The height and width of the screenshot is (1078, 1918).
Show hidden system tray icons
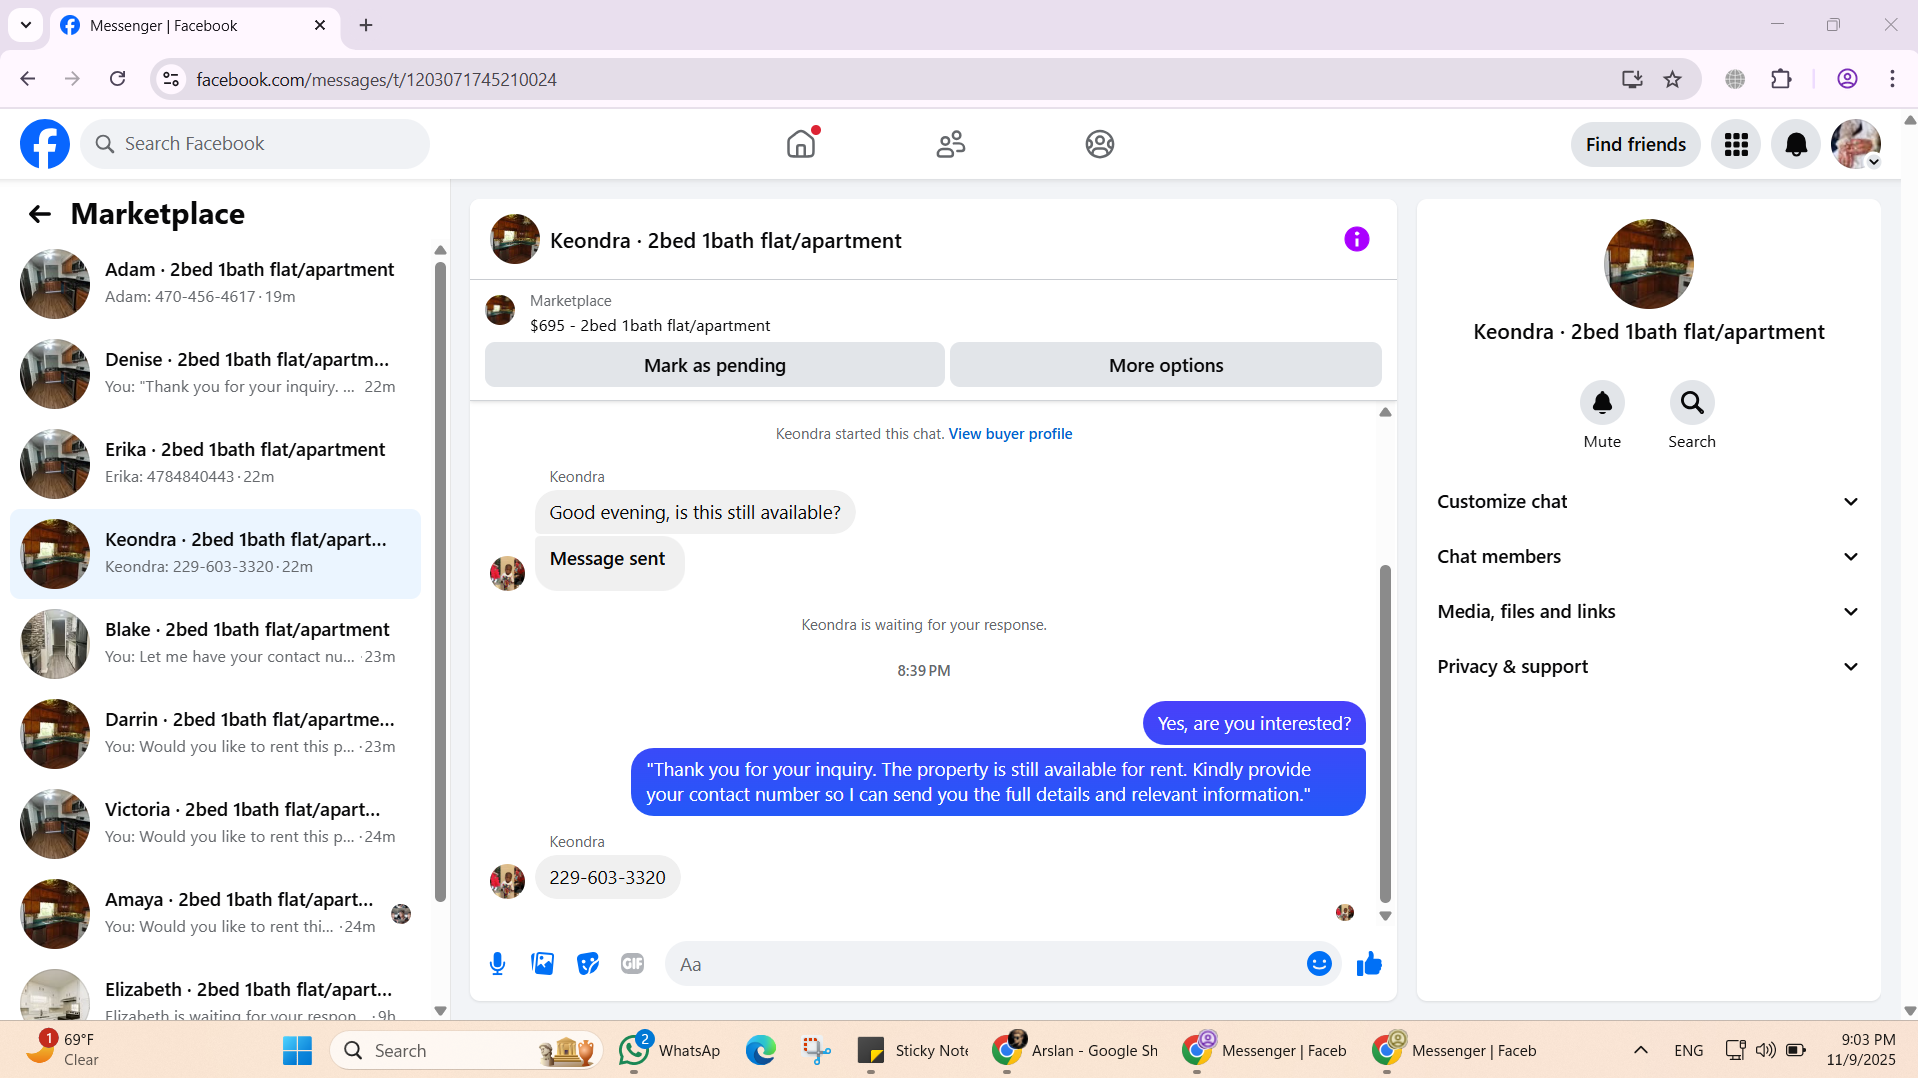click(1640, 1050)
